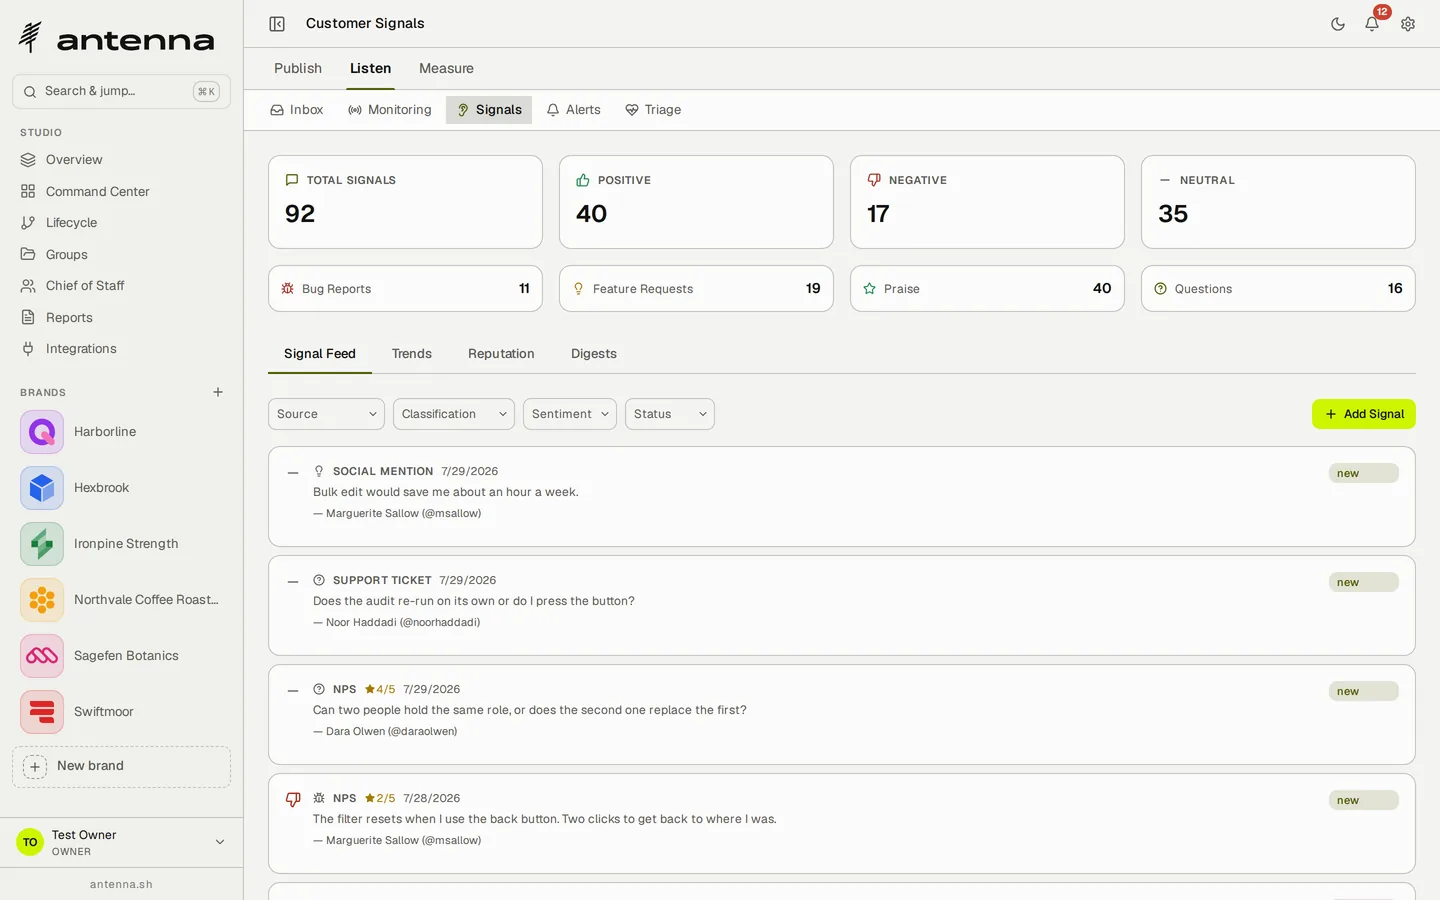The height and width of the screenshot is (900, 1440).
Task: Click "Bulk edit would save me about an hour a week."
Action: coord(446,492)
